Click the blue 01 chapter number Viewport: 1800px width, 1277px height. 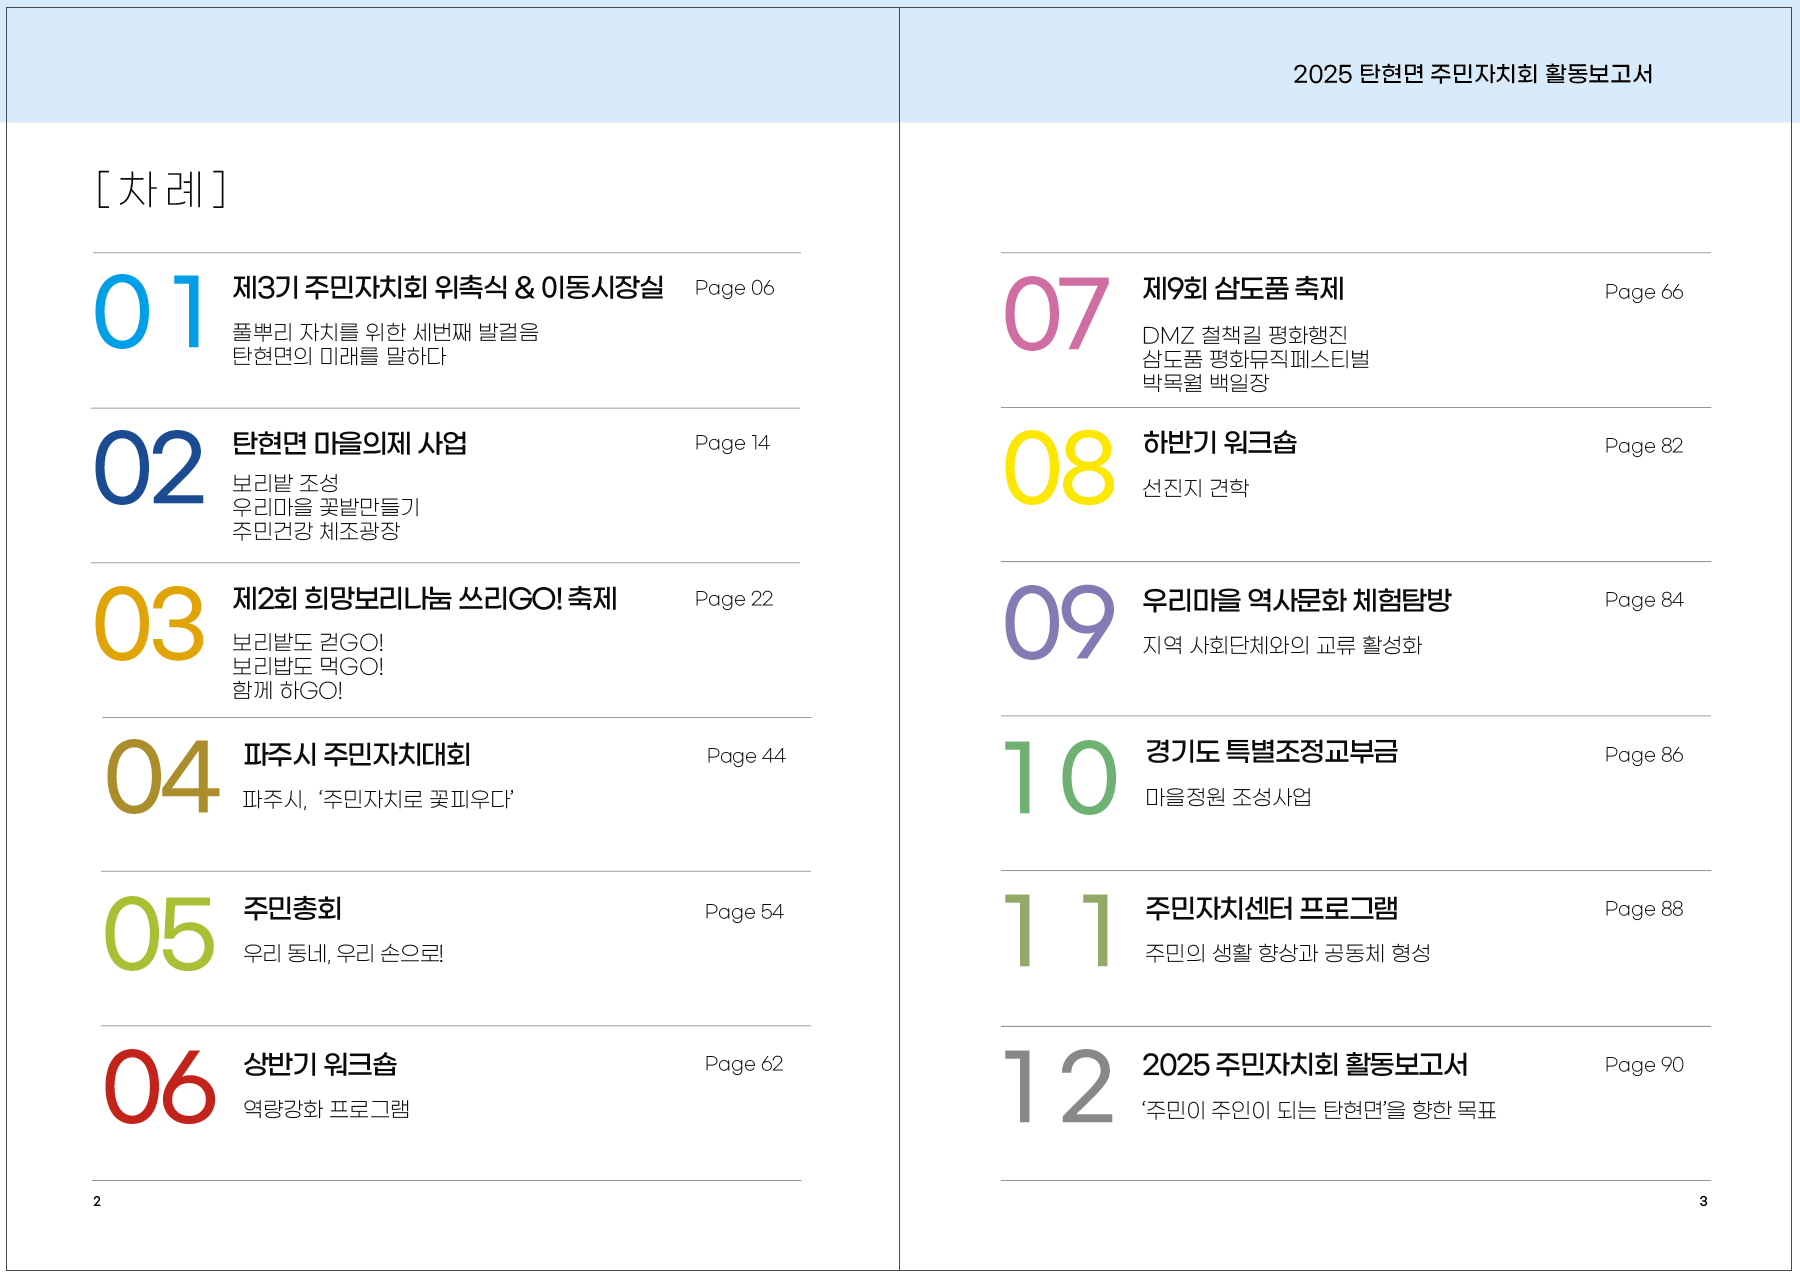[x=150, y=312]
